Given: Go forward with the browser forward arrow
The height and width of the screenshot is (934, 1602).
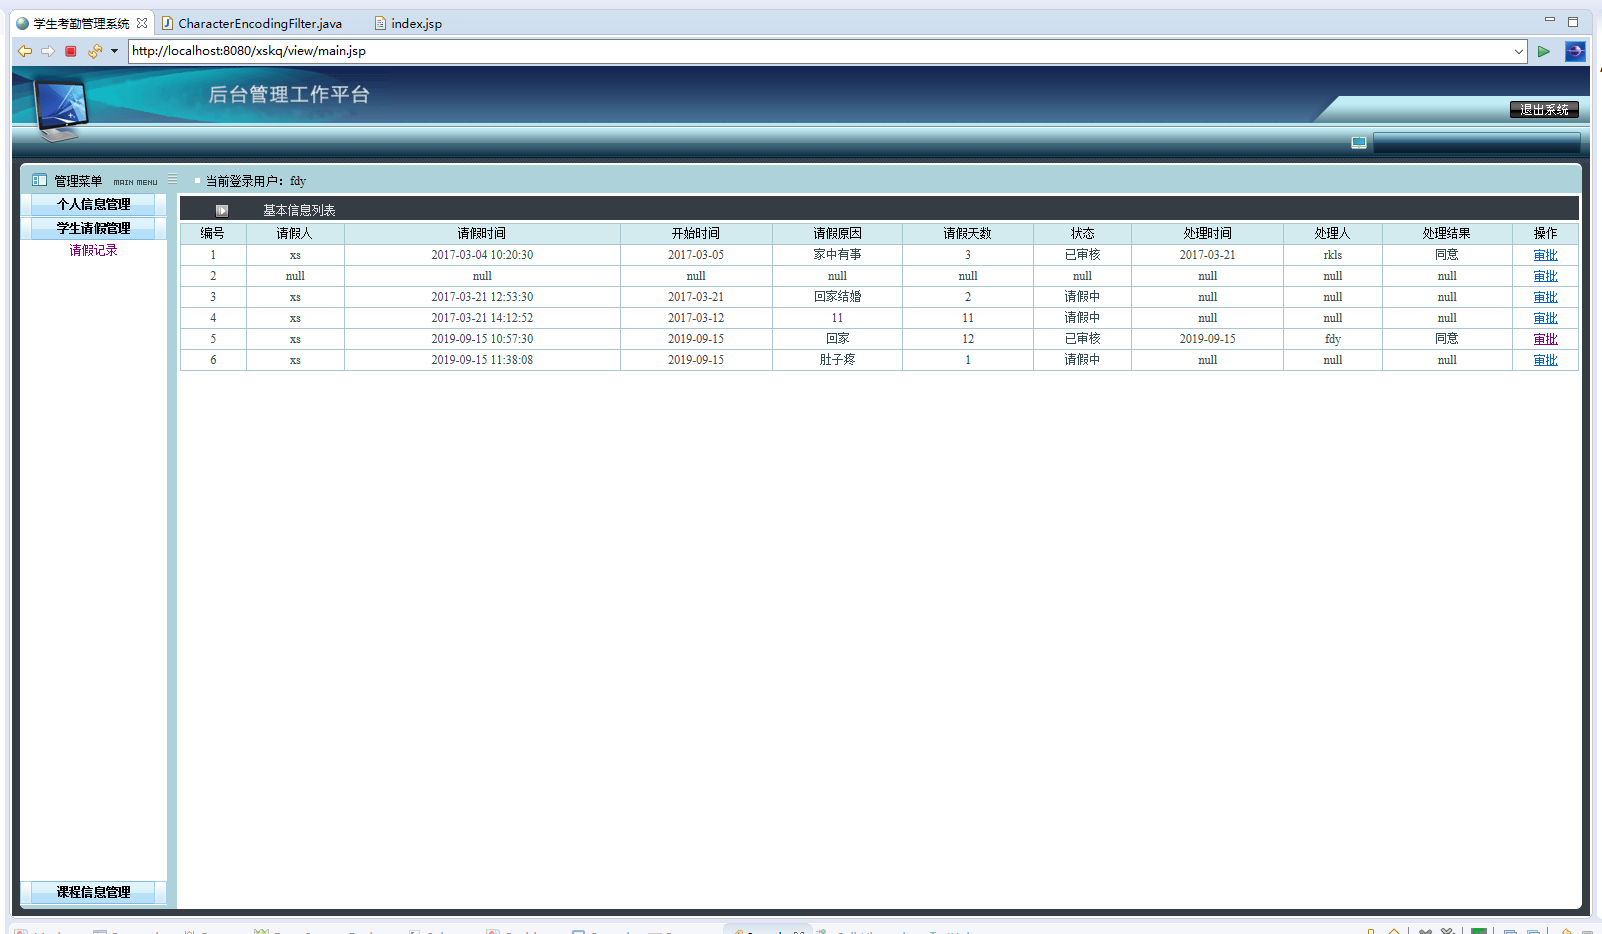Looking at the screenshot, I should 47,51.
